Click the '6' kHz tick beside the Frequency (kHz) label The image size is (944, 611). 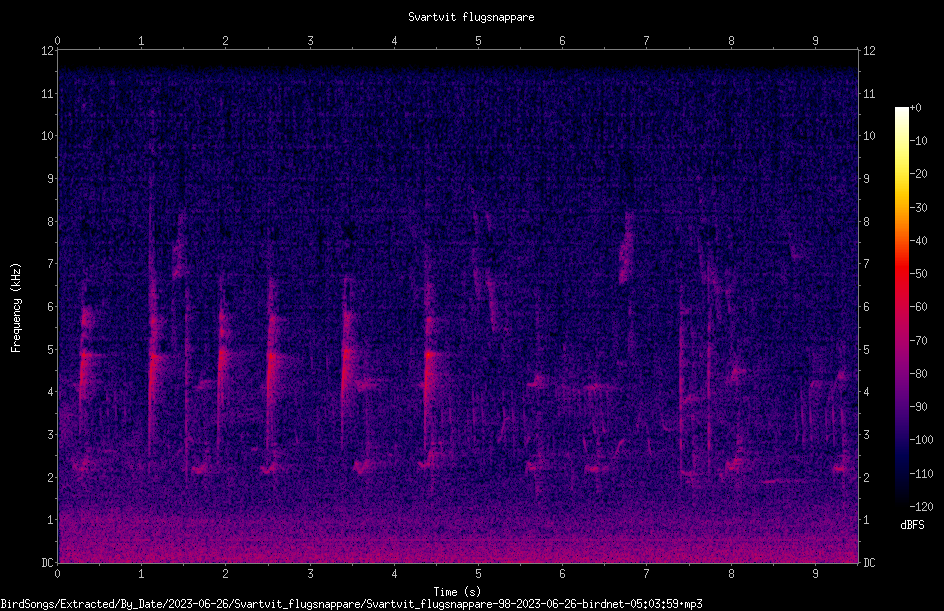[51, 306]
